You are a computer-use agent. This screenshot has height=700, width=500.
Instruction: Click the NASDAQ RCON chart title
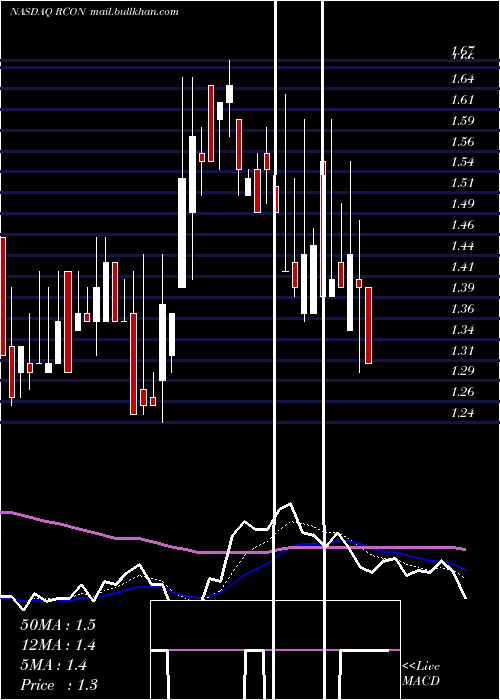48,12
